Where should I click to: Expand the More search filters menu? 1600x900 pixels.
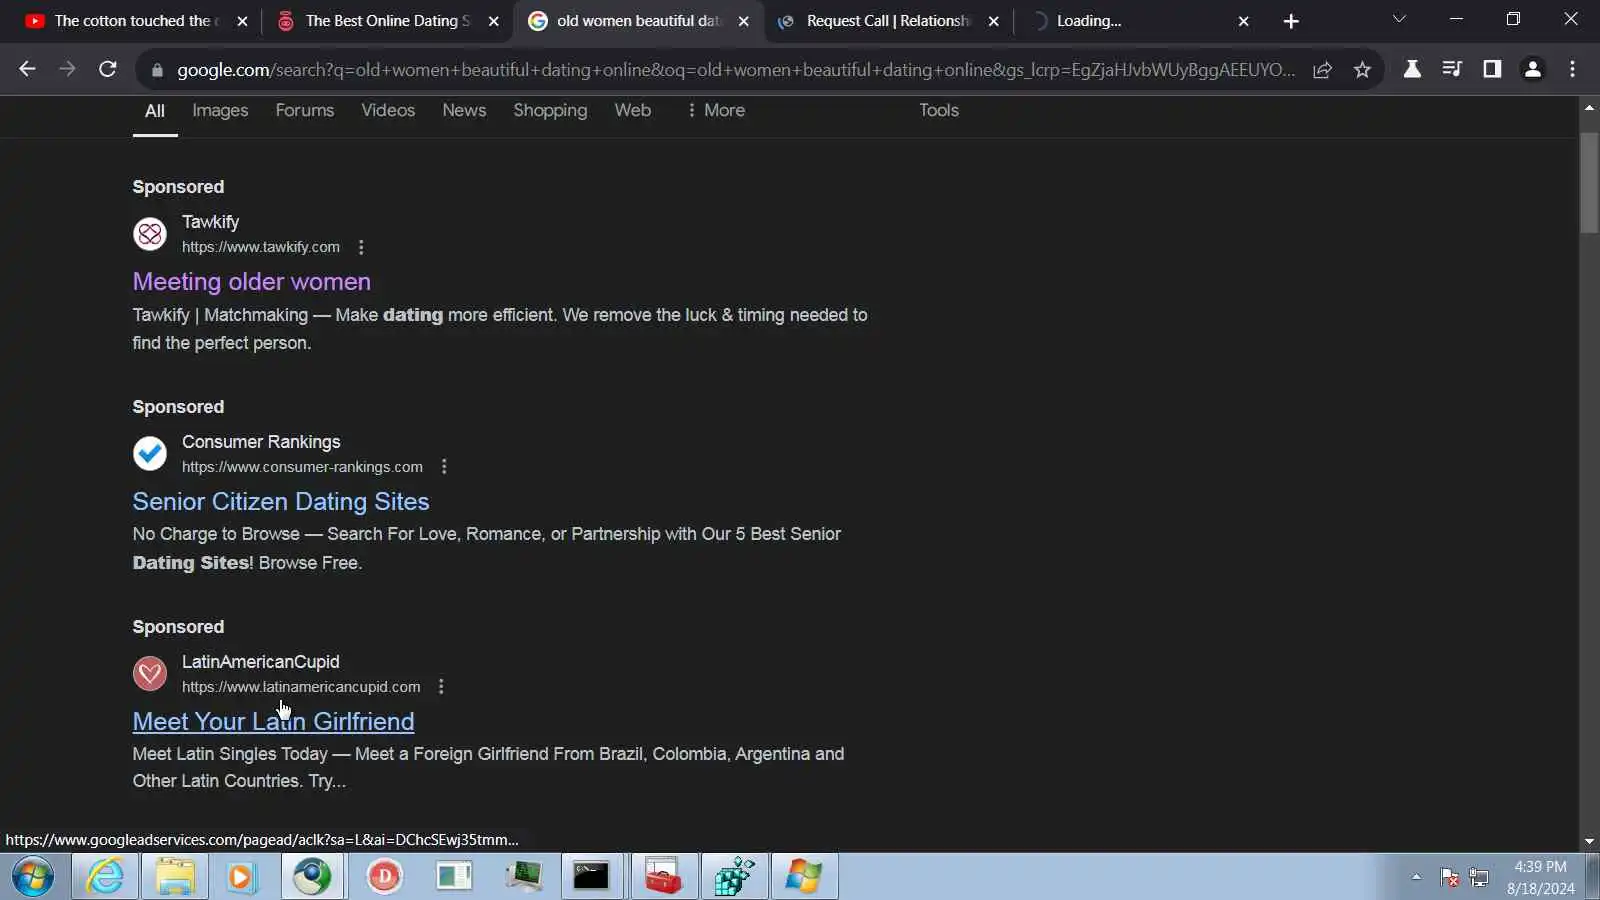coord(716,110)
